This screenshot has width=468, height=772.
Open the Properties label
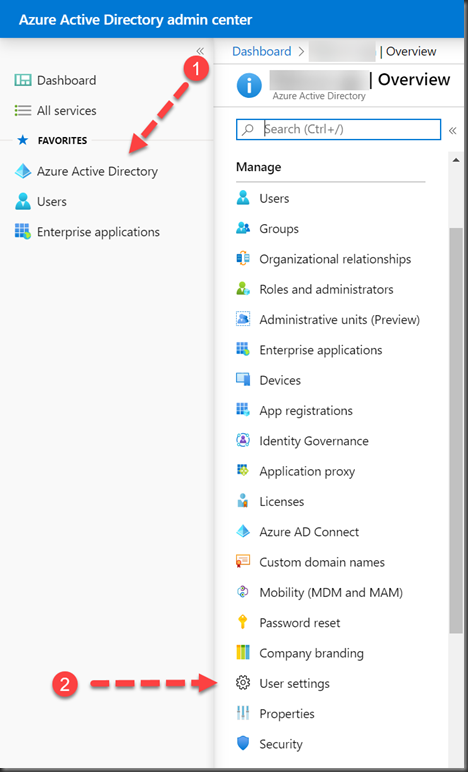(287, 714)
